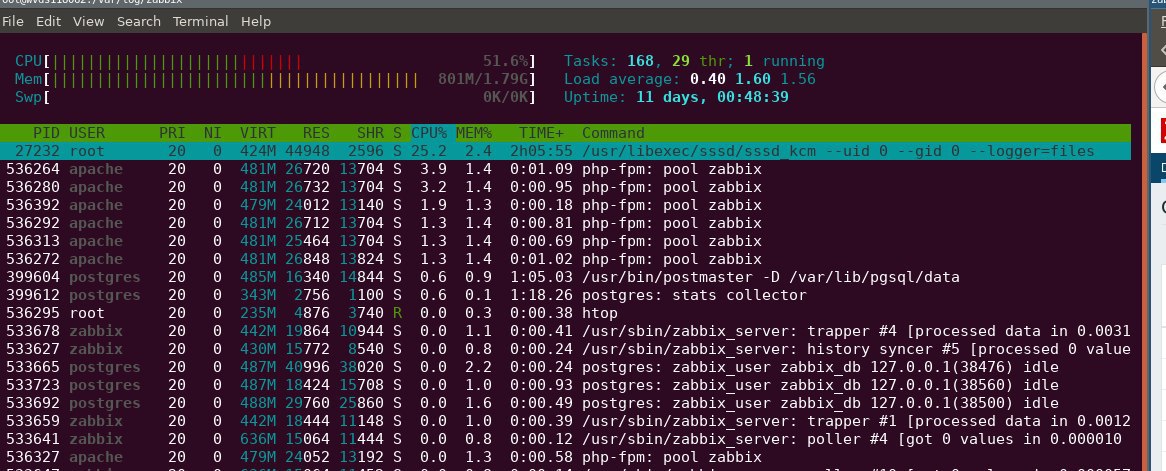Open the File menu
The image size is (1166, 471).
click(x=13, y=22)
